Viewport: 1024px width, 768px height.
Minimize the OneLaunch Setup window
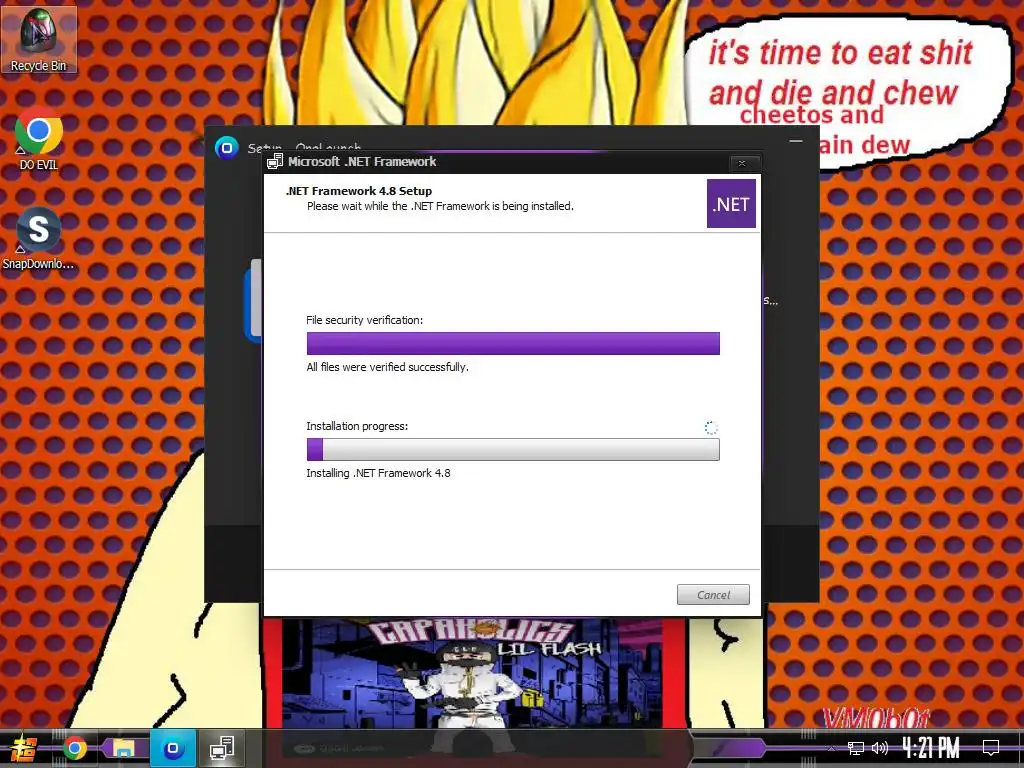point(795,141)
